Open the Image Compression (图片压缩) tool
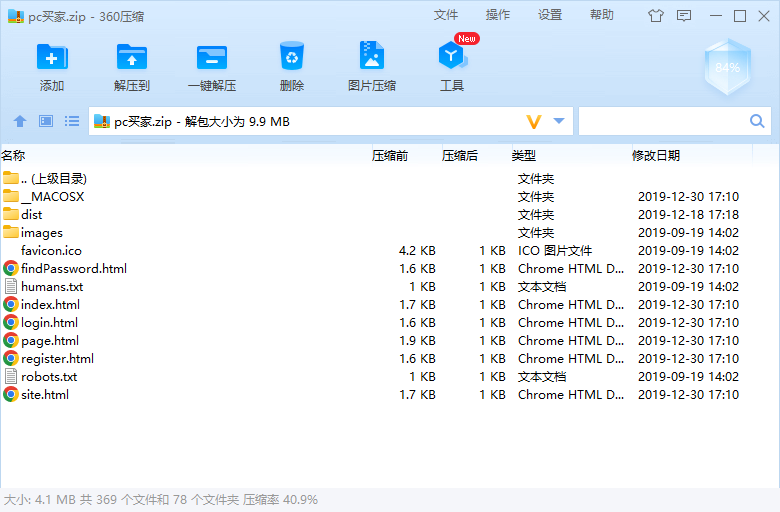This screenshot has height=512, width=780. (372, 58)
